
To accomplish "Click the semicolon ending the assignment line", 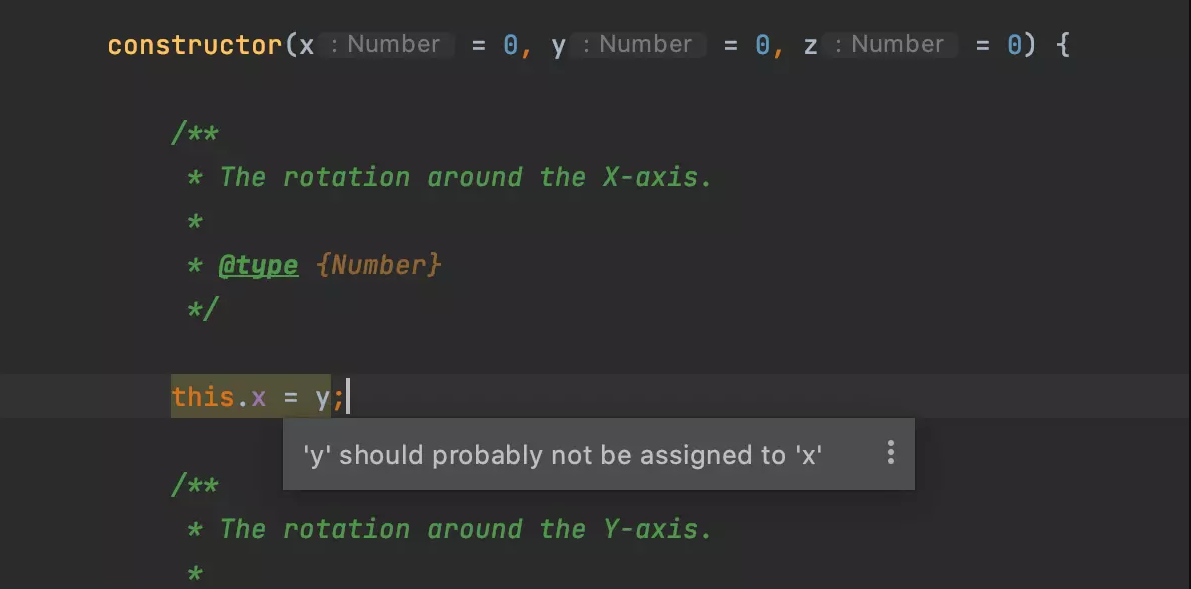I will [338, 396].
